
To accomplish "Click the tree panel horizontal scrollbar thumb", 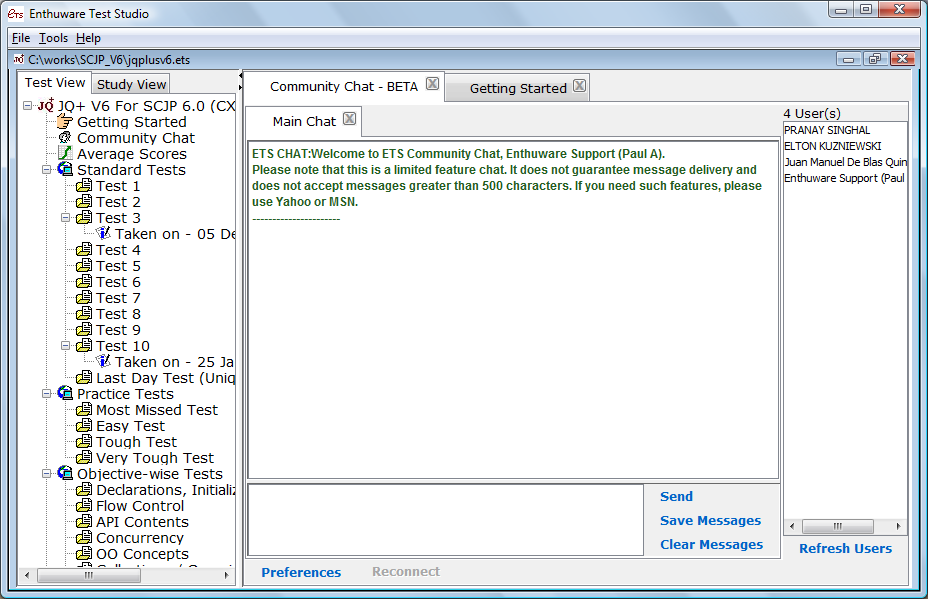I will 89,575.
